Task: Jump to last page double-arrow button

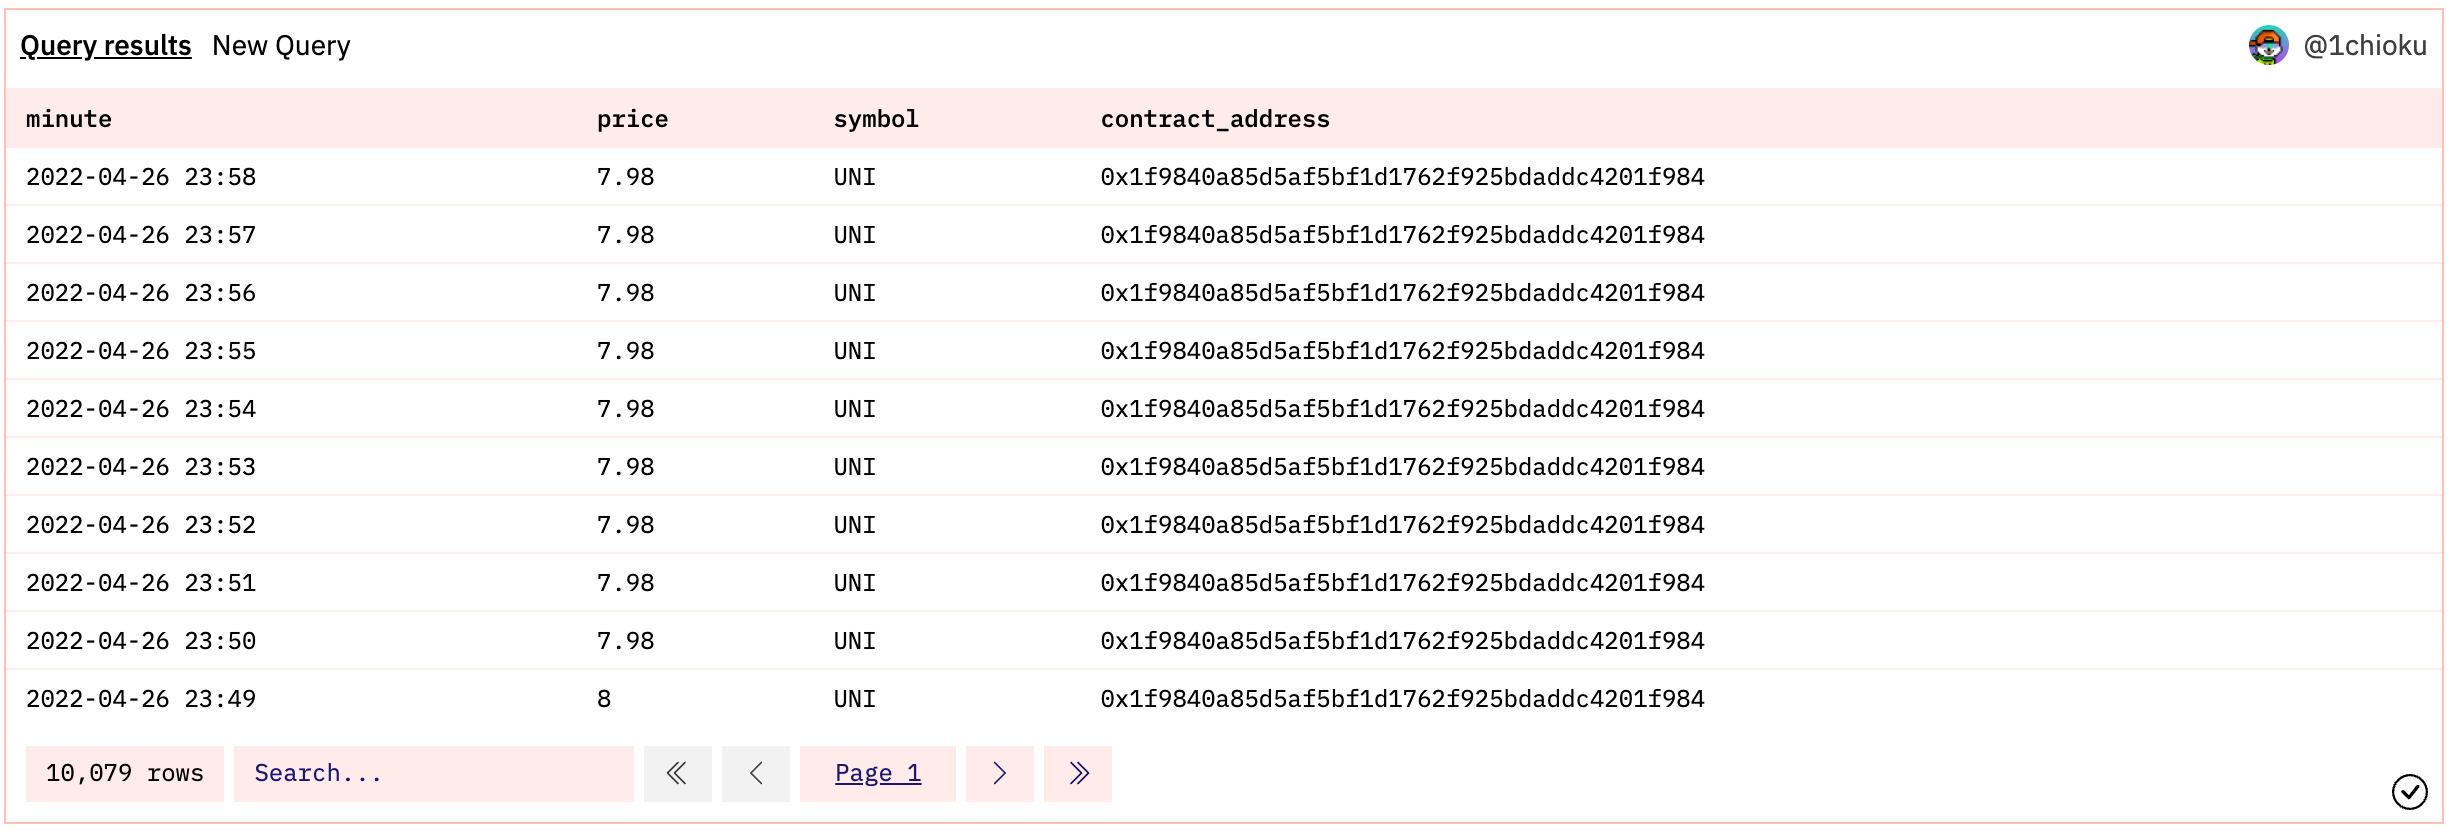Action: click(x=1078, y=774)
